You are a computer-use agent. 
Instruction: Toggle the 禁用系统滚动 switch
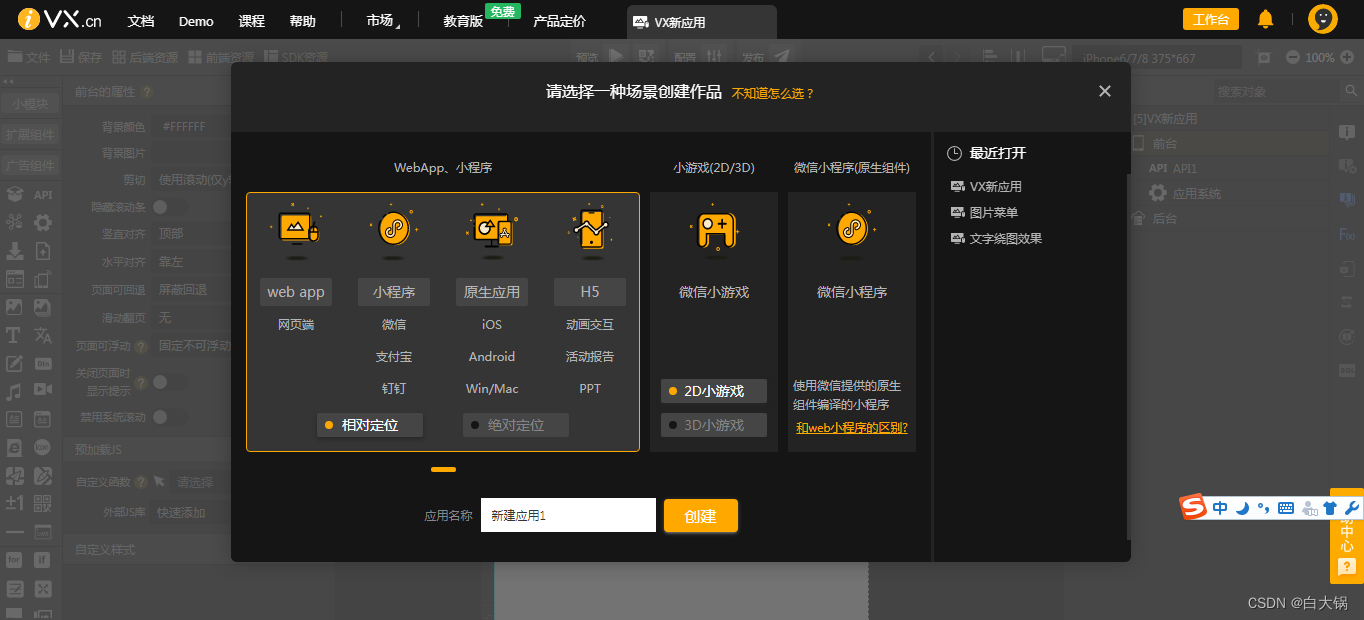pyautogui.click(x=169, y=417)
